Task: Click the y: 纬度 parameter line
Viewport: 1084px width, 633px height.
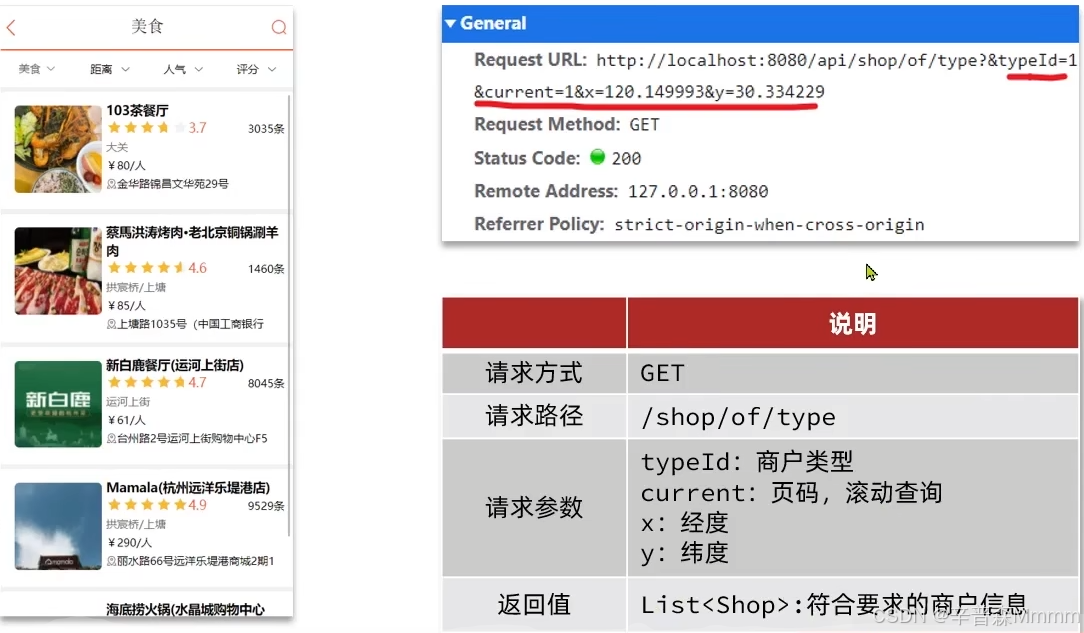Action: click(x=684, y=553)
